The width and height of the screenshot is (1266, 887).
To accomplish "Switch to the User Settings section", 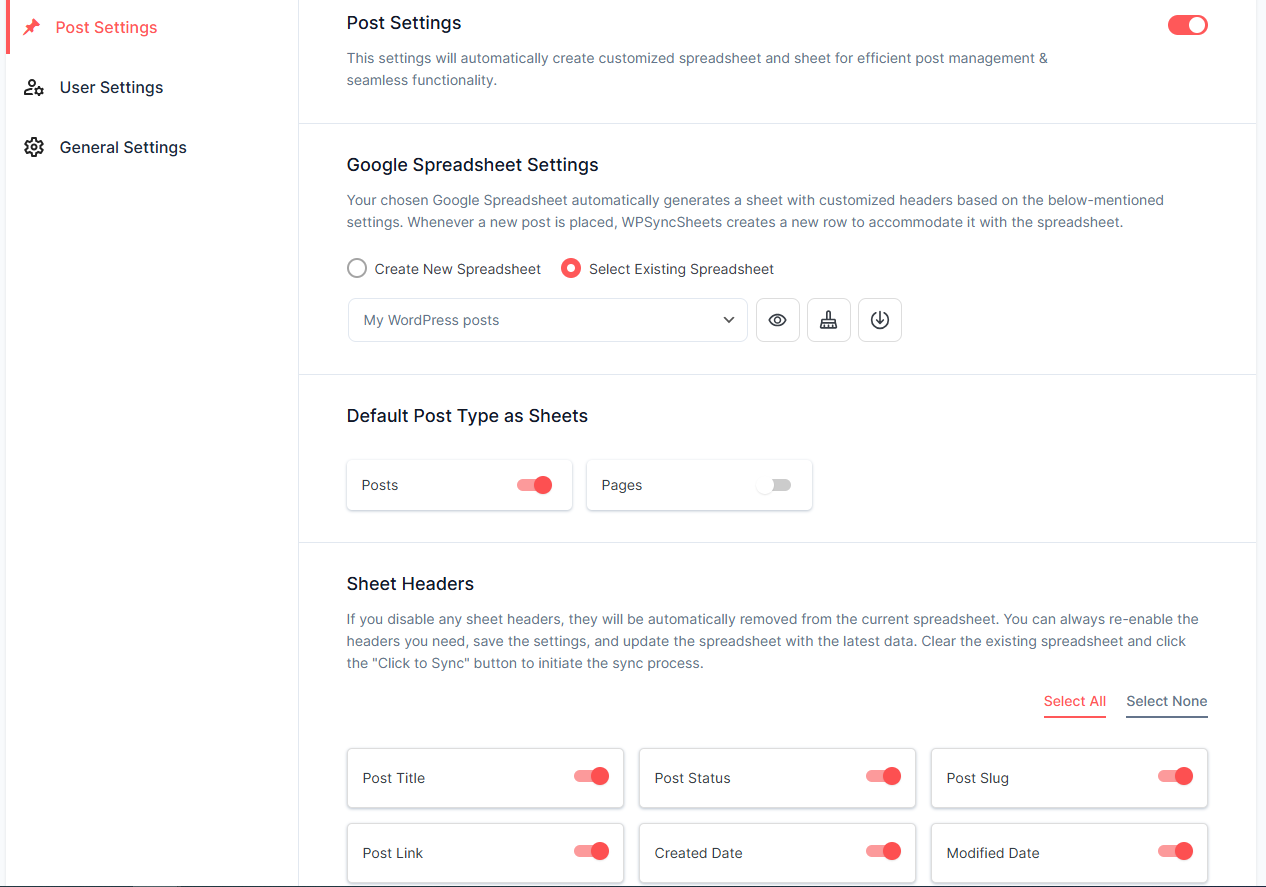I will tap(111, 87).
